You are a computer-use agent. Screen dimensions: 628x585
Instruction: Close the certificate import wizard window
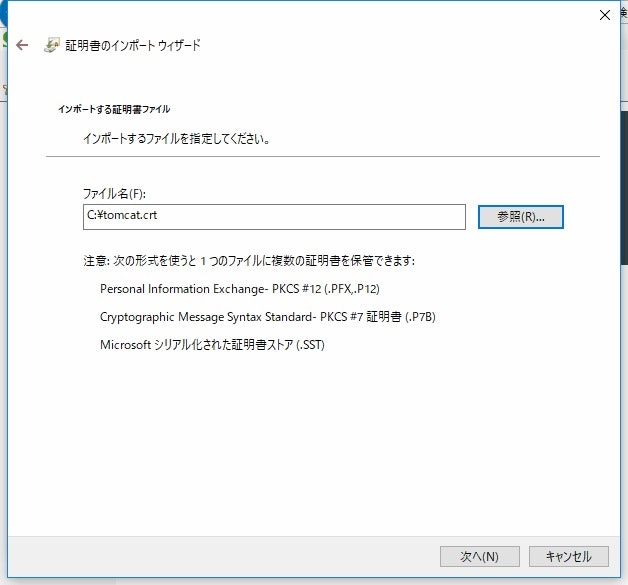[x=604, y=15]
